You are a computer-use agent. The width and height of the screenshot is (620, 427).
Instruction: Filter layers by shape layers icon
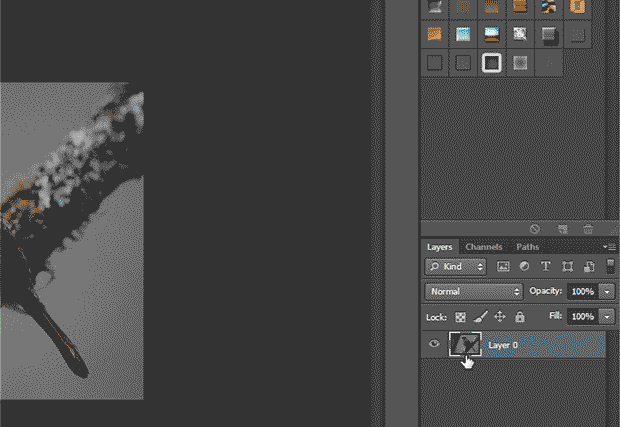(567, 266)
